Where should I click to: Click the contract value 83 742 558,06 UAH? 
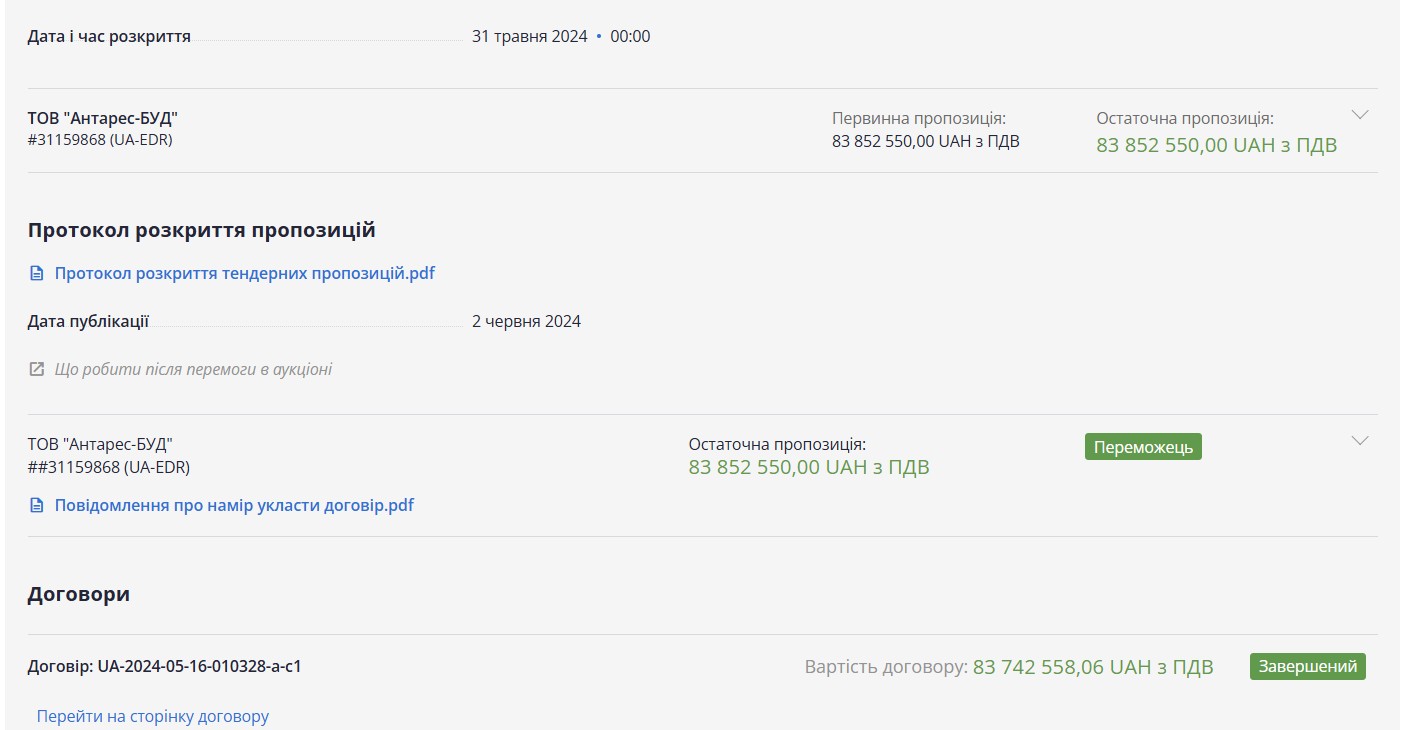(x=1093, y=667)
